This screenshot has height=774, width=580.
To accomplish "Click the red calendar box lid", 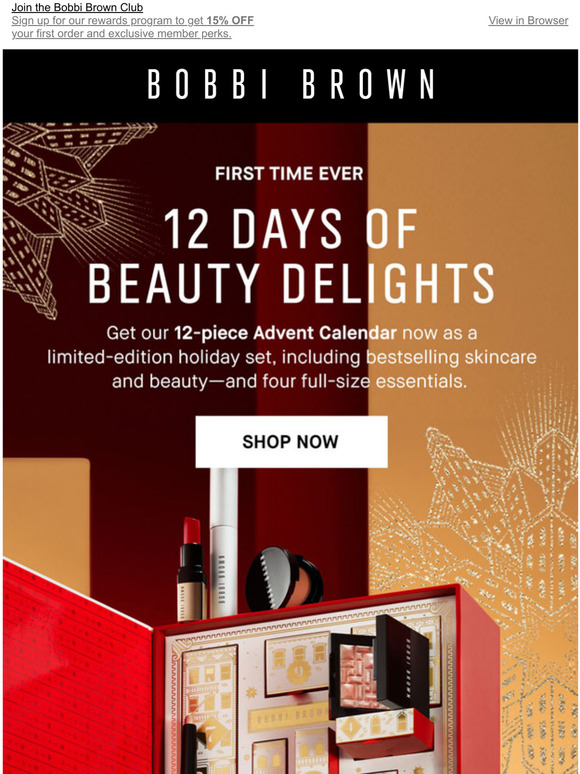I will coord(77,666).
